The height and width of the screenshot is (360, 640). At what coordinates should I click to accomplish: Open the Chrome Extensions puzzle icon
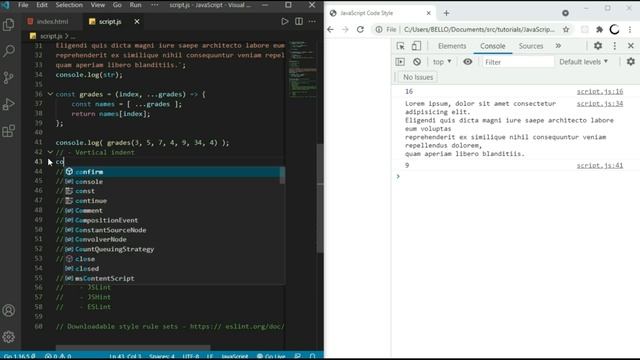[x=600, y=29]
